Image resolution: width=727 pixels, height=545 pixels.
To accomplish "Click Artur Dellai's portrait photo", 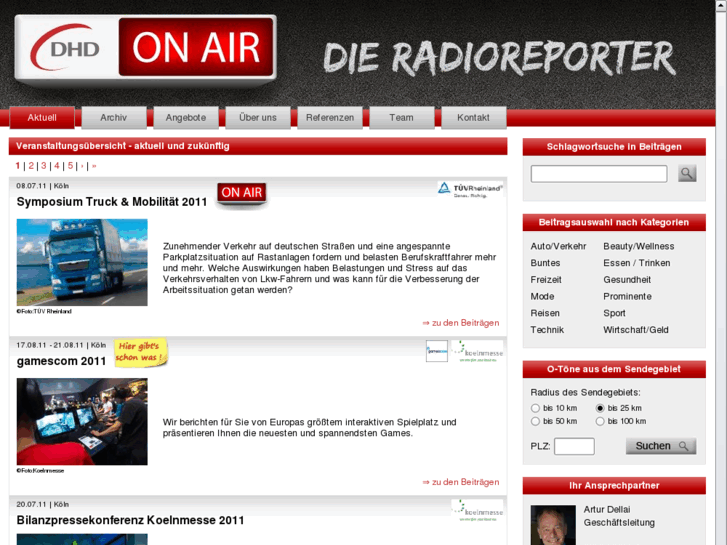I will 553,525.
